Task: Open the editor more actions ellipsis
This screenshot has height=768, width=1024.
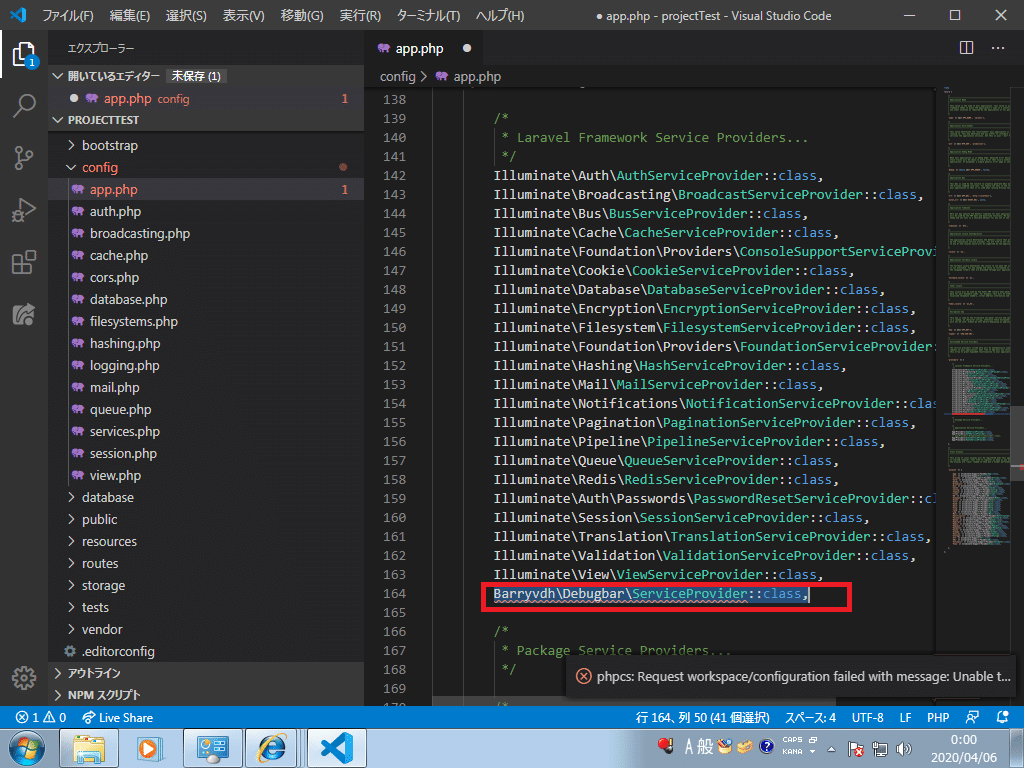Action: pos(998,48)
